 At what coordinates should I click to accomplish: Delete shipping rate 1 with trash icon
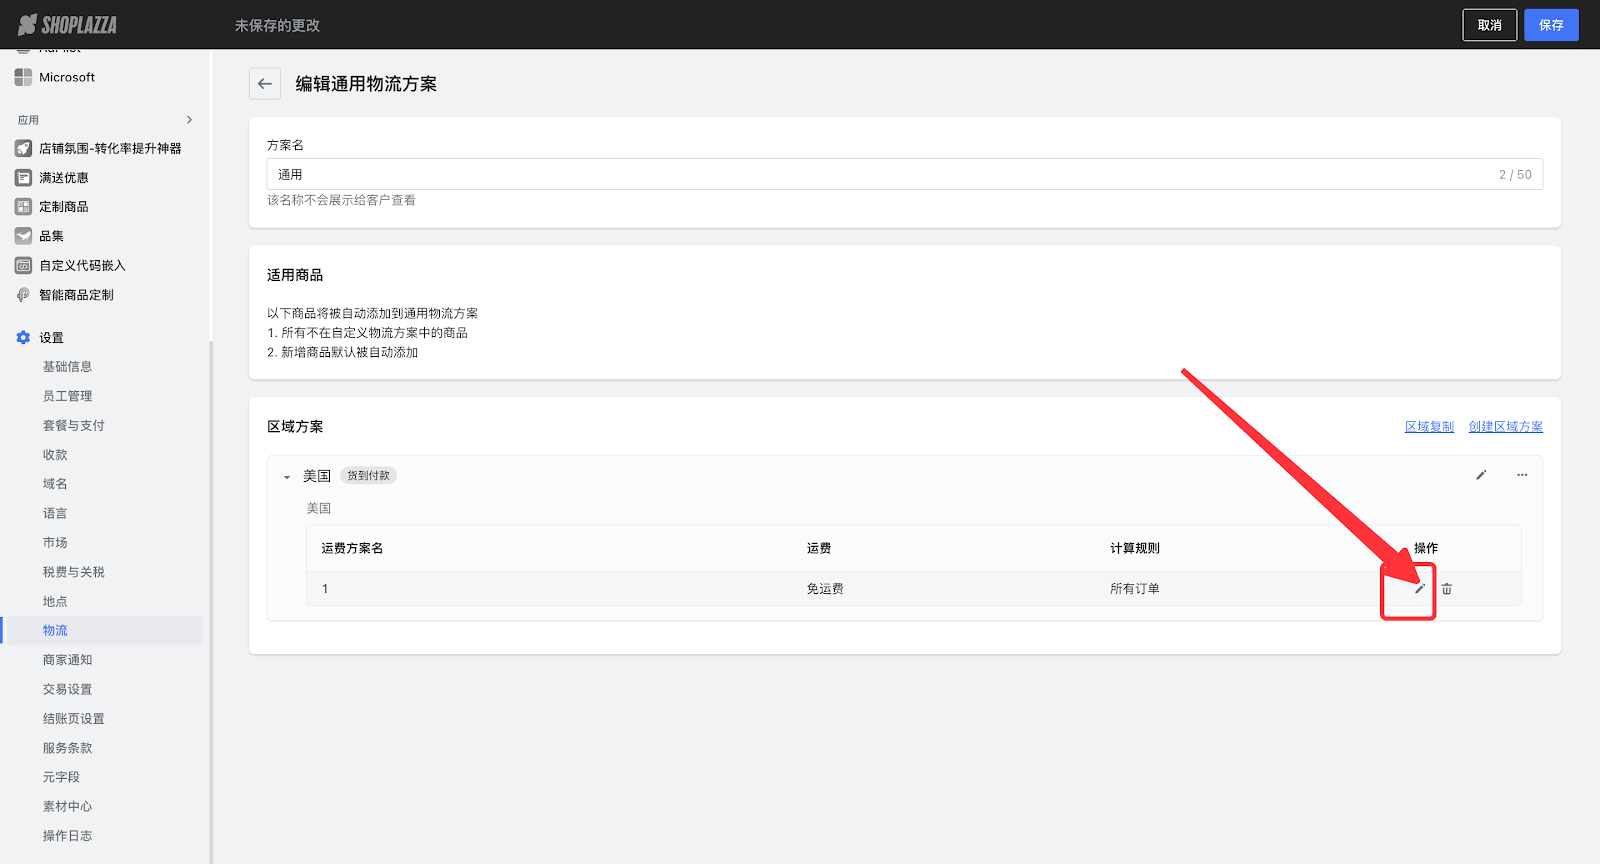(1447, 589)
